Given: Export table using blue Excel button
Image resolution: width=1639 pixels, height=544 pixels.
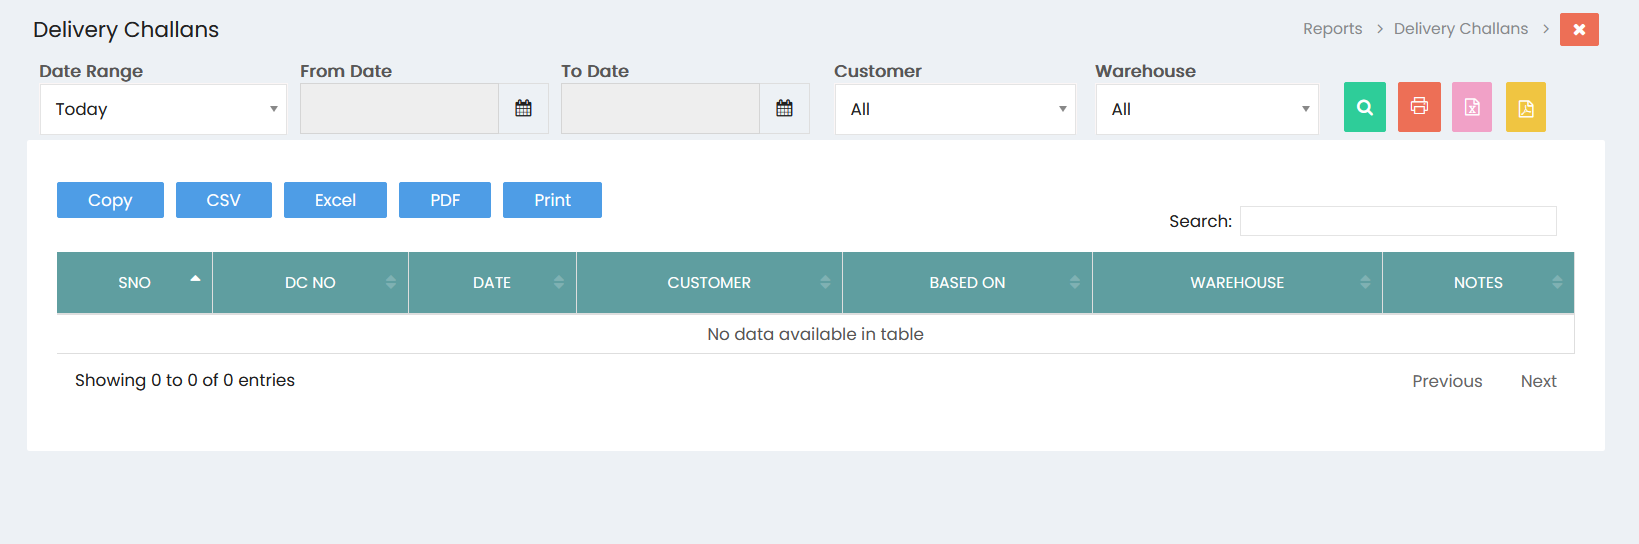Looking at the screenshot, I should tap(335, 200).
